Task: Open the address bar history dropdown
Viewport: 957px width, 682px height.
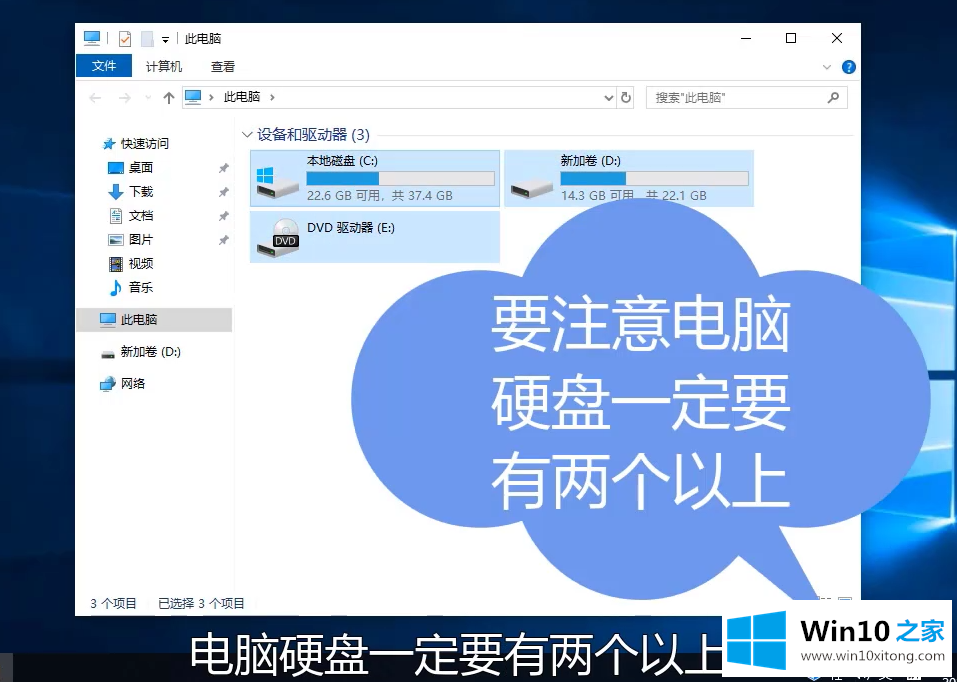Action: click(x=609, y=98)
